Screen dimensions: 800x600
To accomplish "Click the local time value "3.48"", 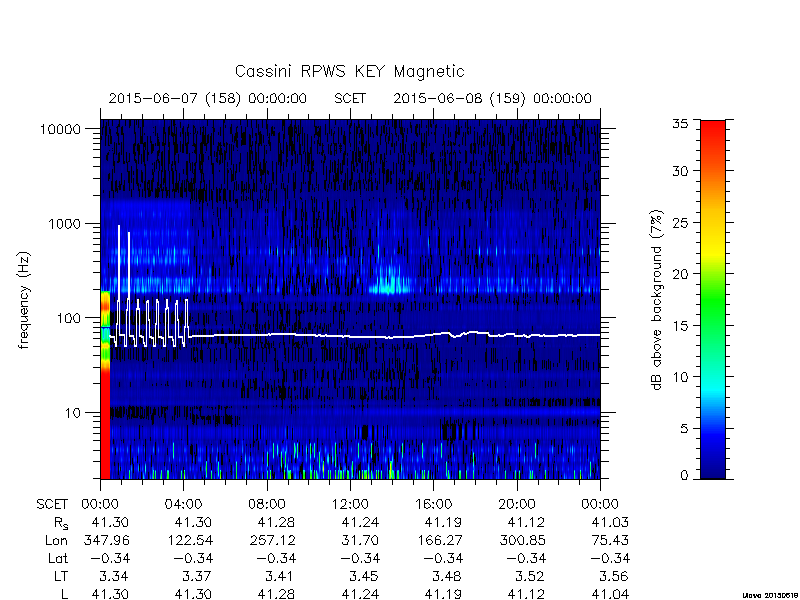I will [447, 577].
